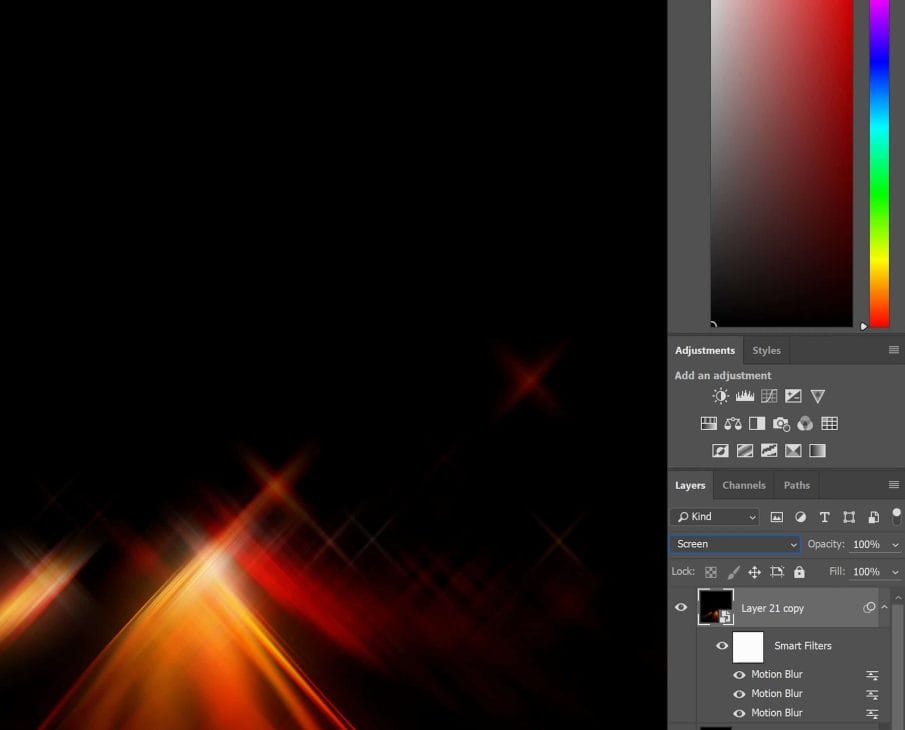This screenshot has width=905, height=730.
Task: Filter layers by type (T icon)
Action: [x=824, y=517]
